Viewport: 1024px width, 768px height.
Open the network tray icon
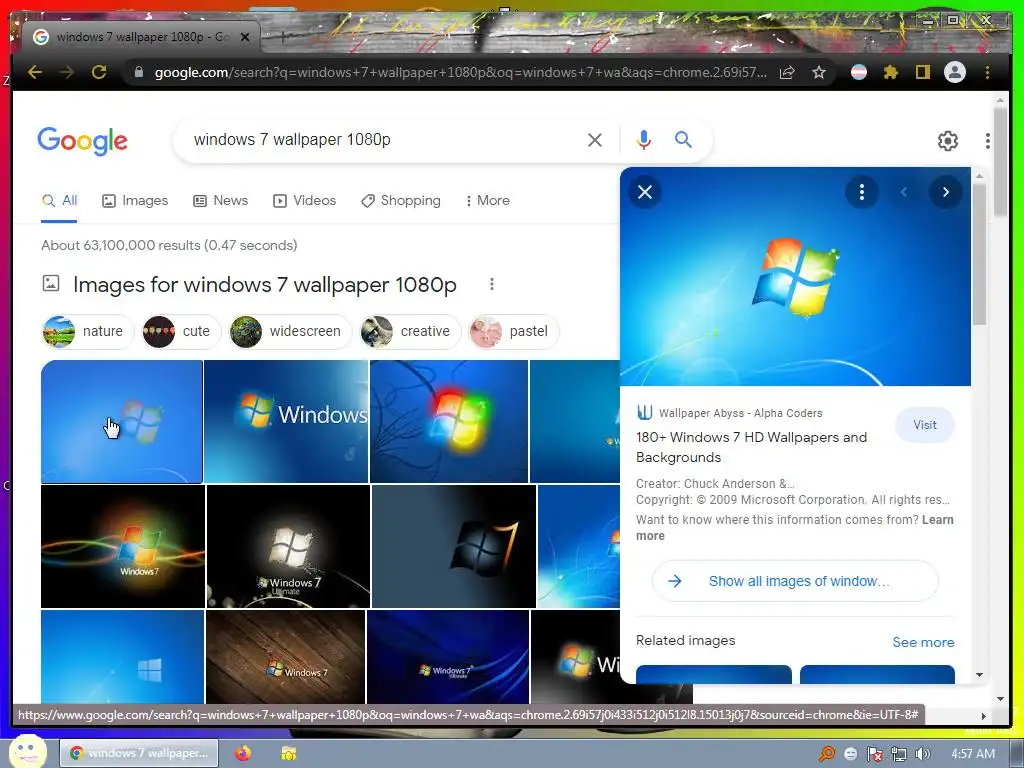coord(899,754)
